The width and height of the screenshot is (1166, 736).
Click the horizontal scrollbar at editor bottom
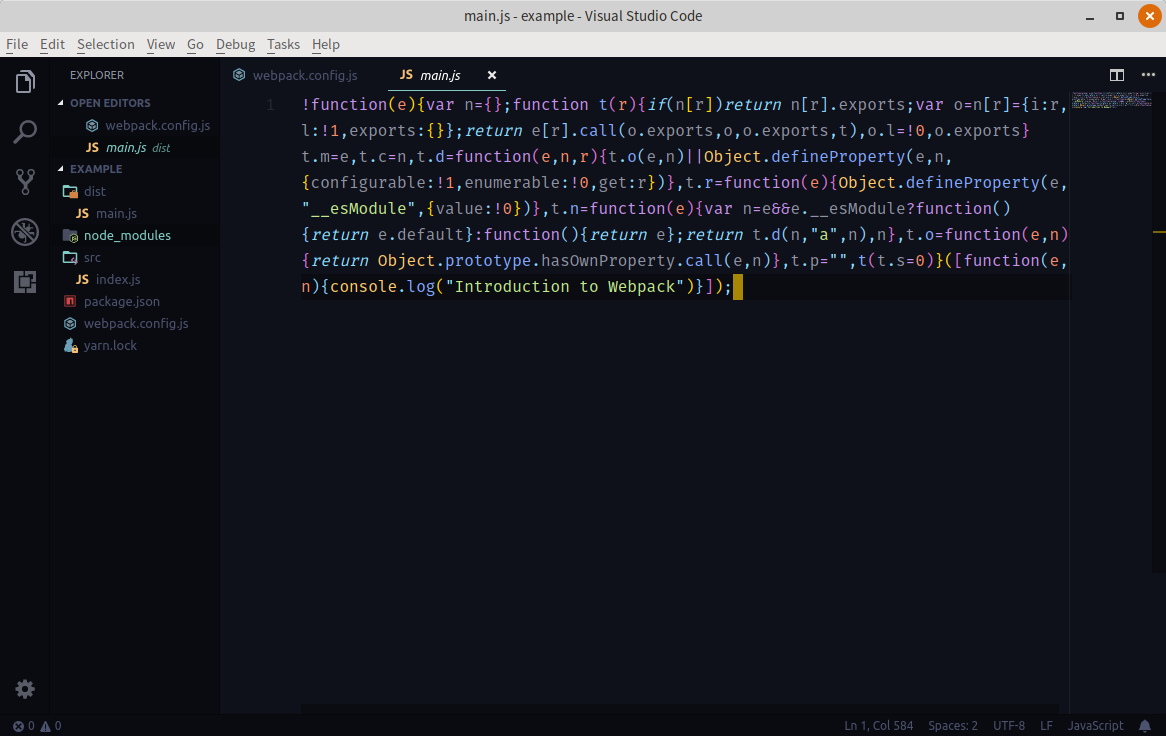click(x=680, y=709)
